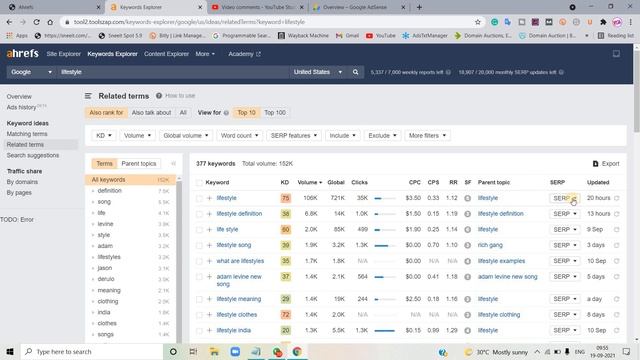Open Windows Start menu
Image resolution: width=640 pixels, height=360 pixels.
(10, 351)
